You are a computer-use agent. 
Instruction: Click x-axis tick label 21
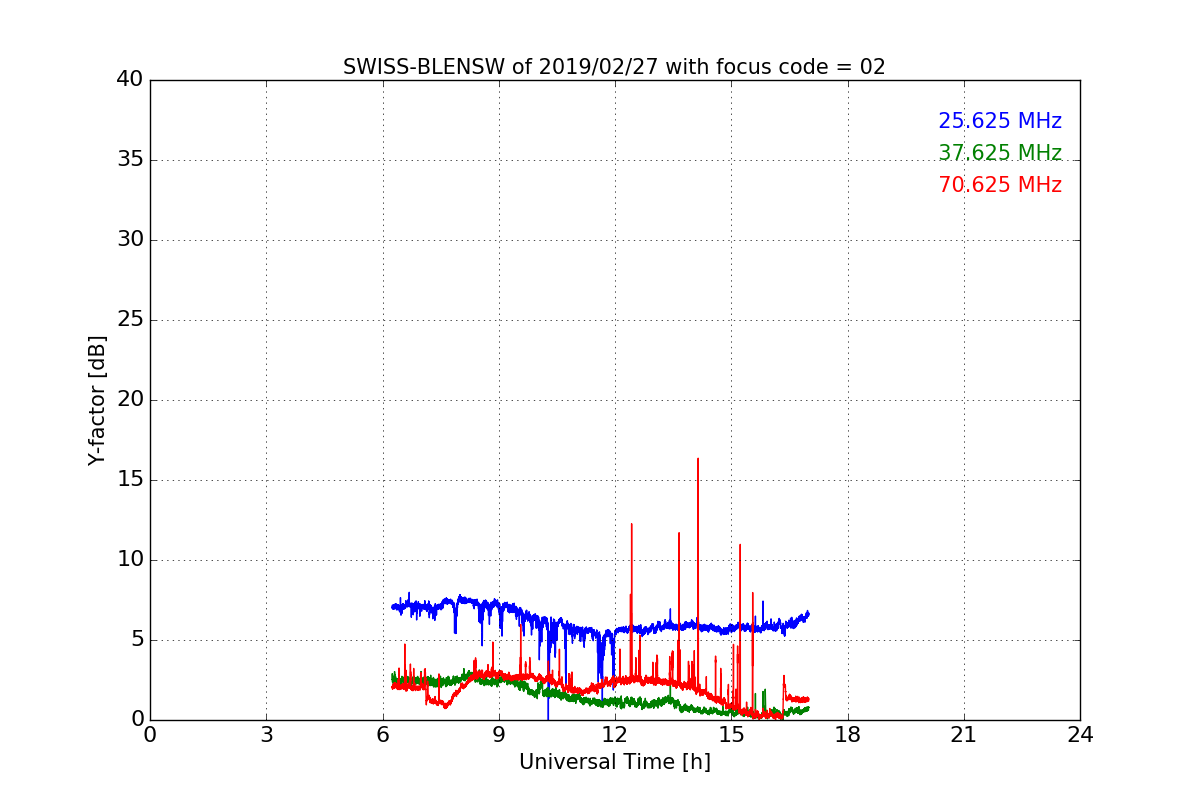[x=964, y=735]
